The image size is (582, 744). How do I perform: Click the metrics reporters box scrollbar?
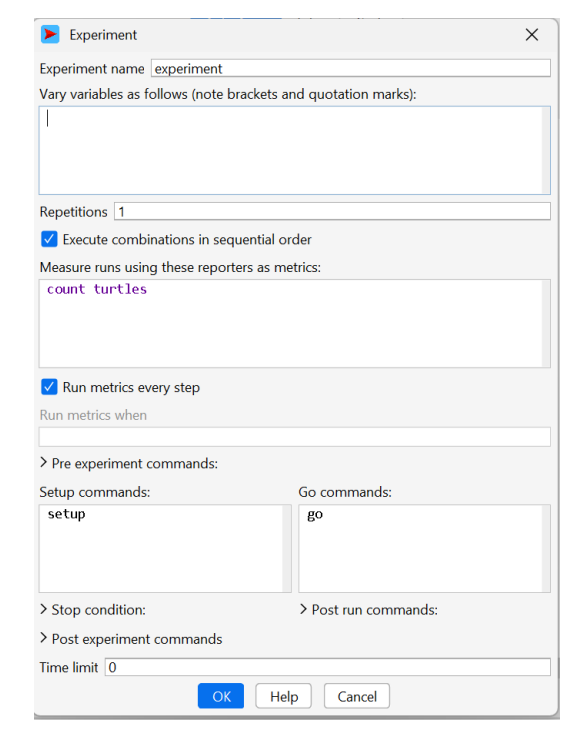click(x=546, y=324)
